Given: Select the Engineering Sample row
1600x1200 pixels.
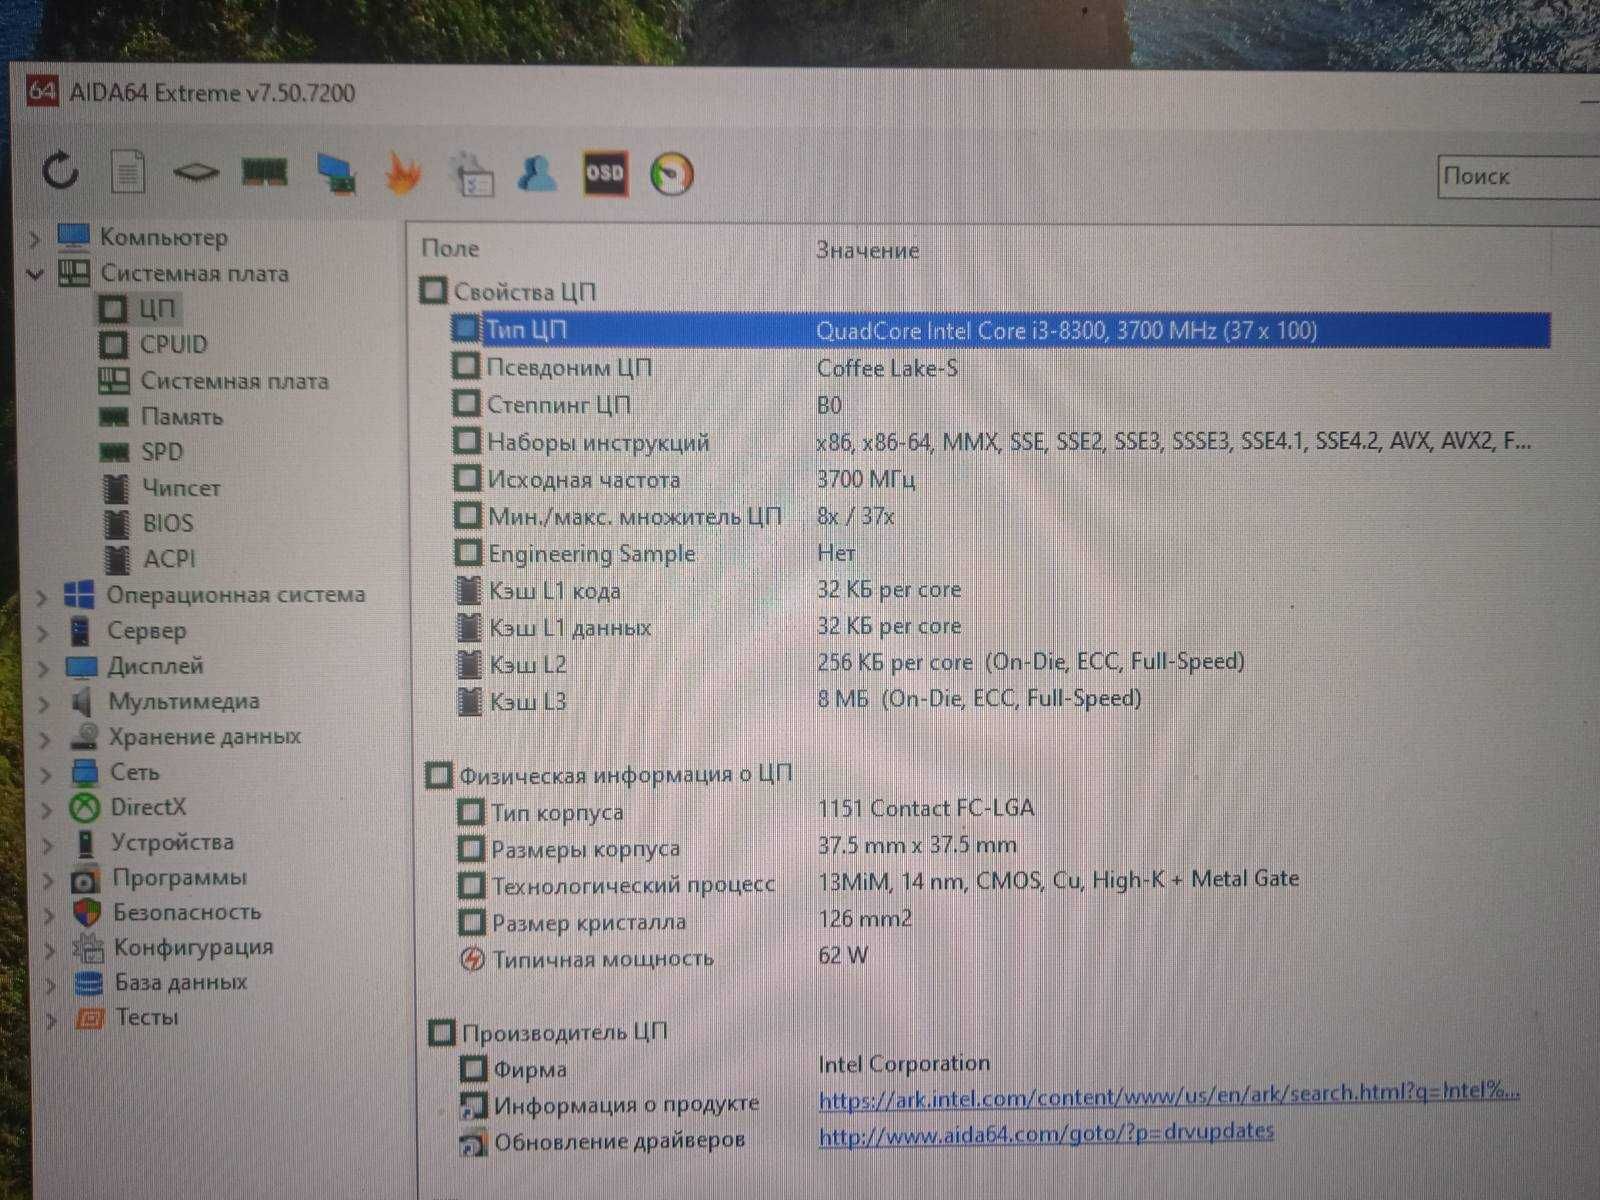Looking at the screenshot, I should click(x=1000, y=553).
